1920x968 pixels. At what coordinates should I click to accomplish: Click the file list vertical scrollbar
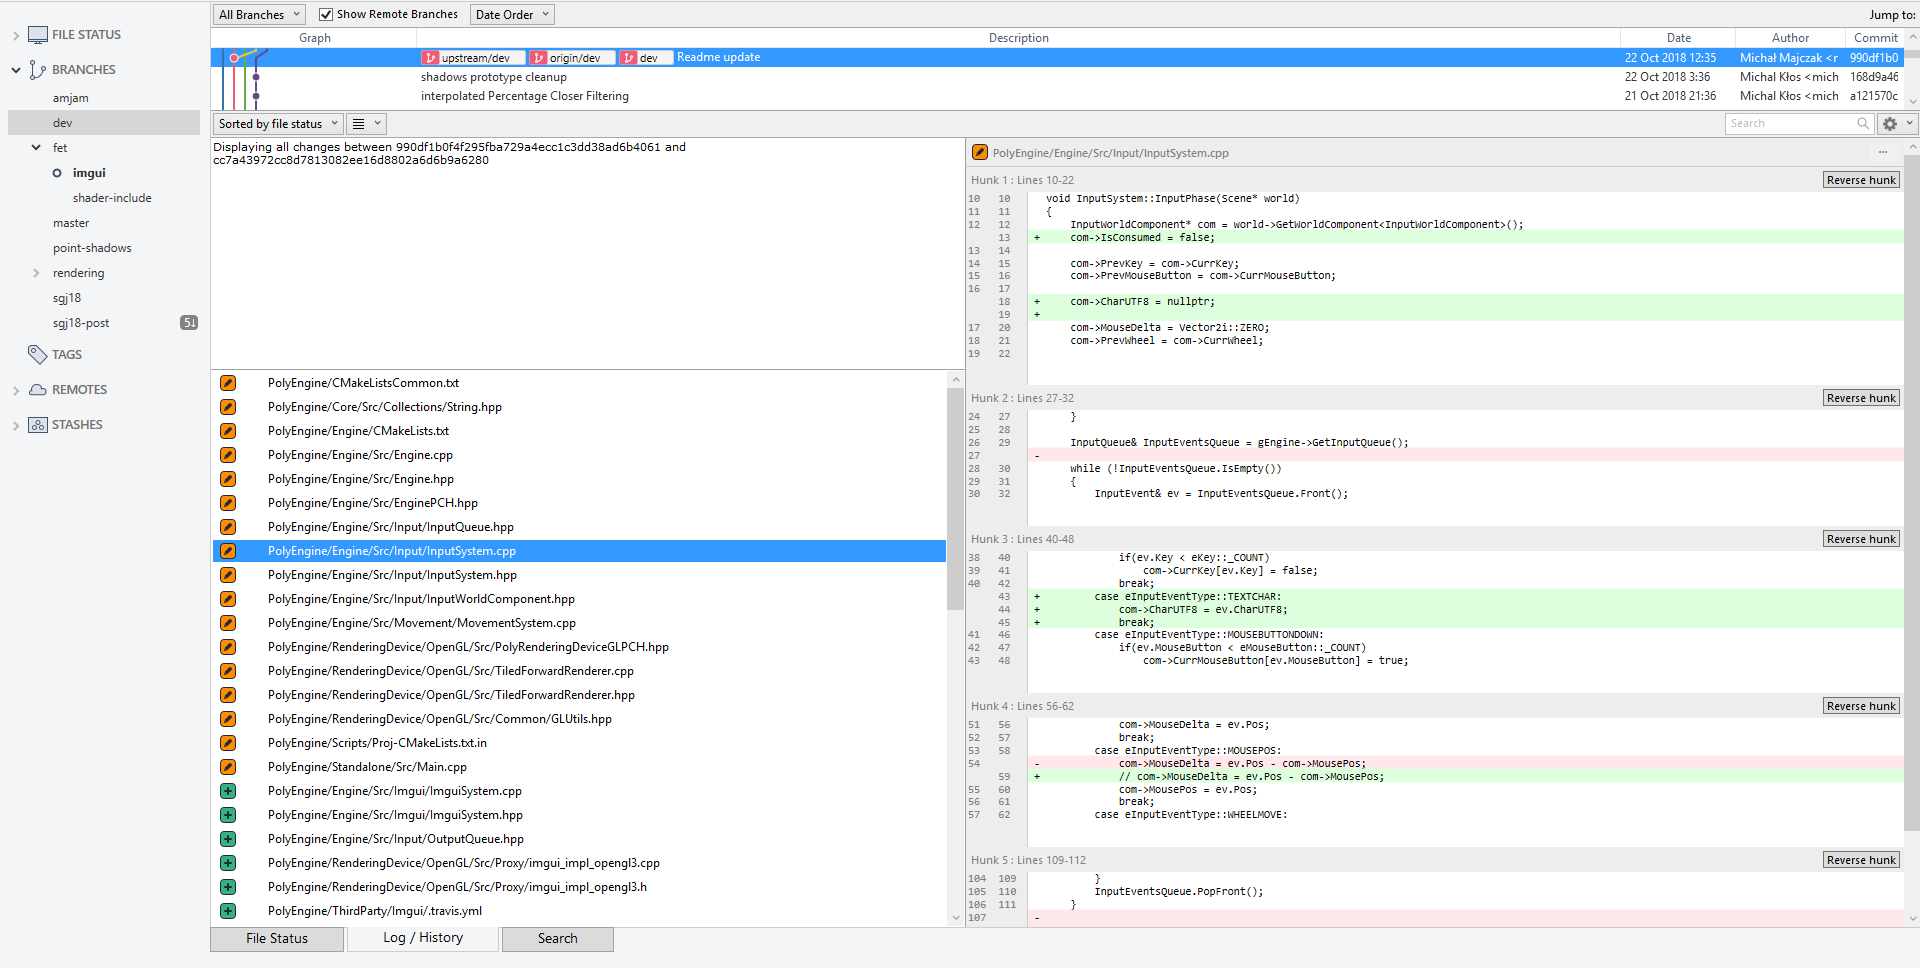tap(955, 499)
